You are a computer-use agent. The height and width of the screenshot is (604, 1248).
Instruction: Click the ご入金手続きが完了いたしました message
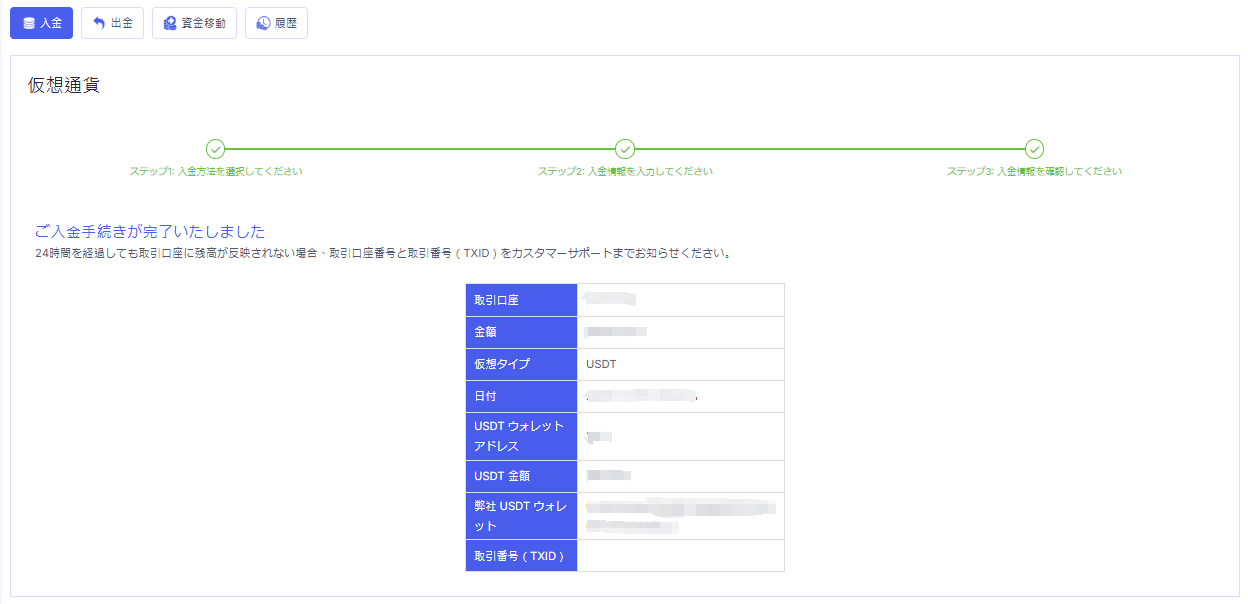click(150, 232)
